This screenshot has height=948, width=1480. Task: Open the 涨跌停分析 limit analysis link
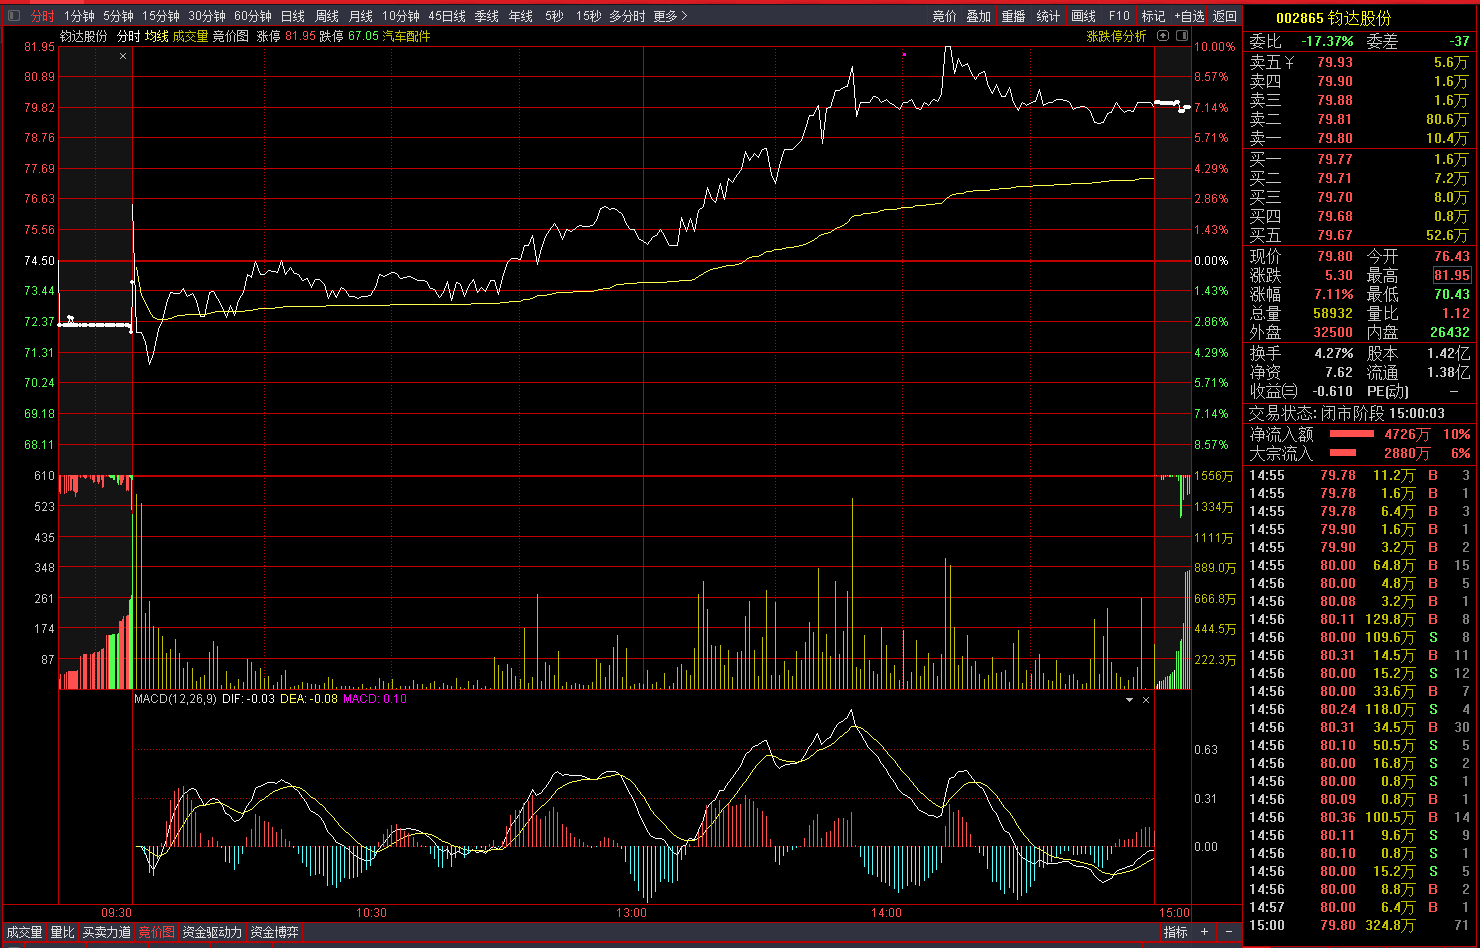[1116, 36]
